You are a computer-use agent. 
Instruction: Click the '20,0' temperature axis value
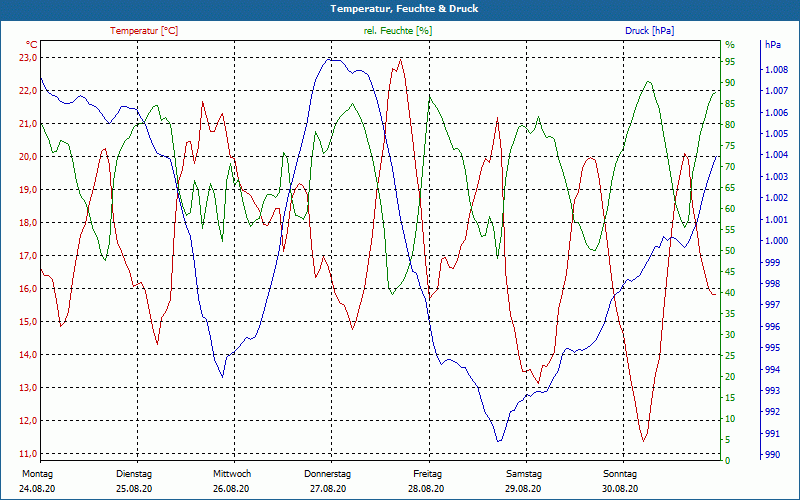(x=29, y=157)
